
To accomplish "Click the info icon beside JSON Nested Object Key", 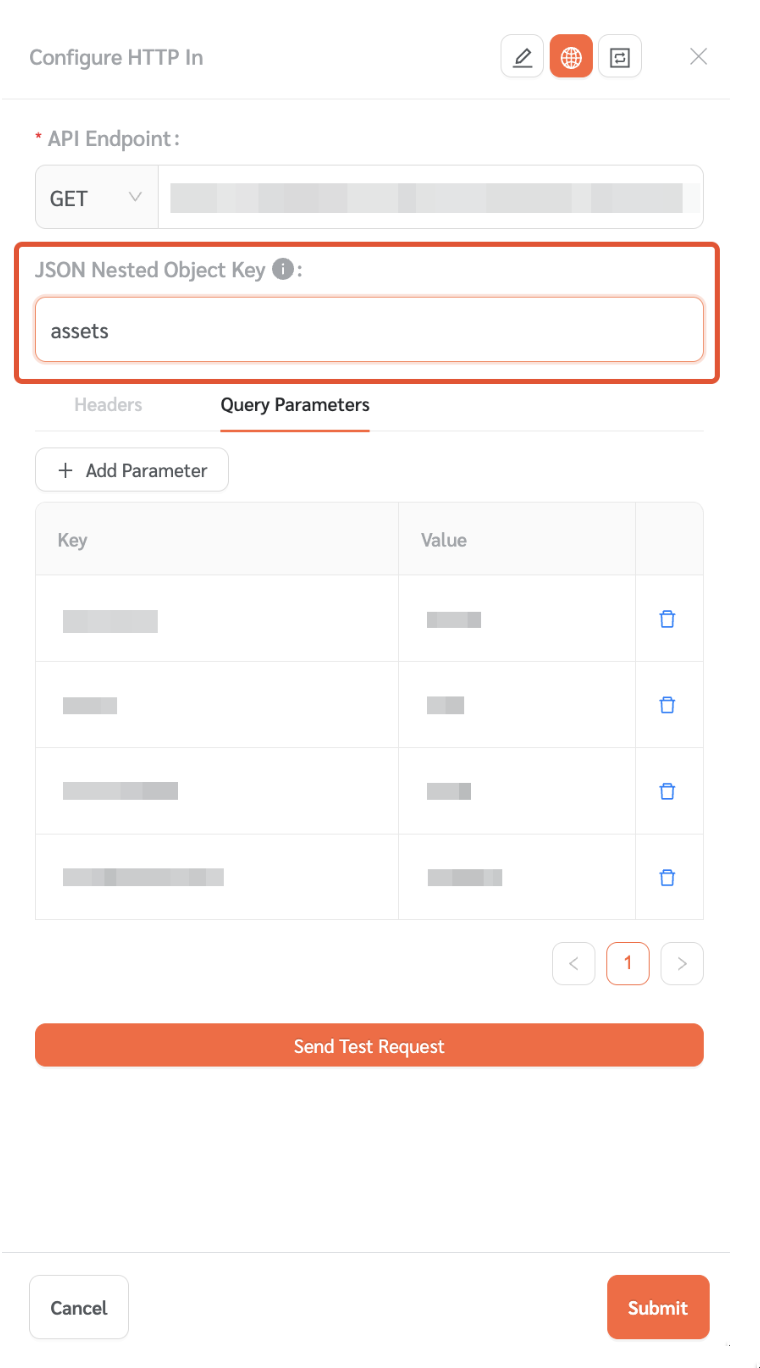I will (x=284, y=269).
